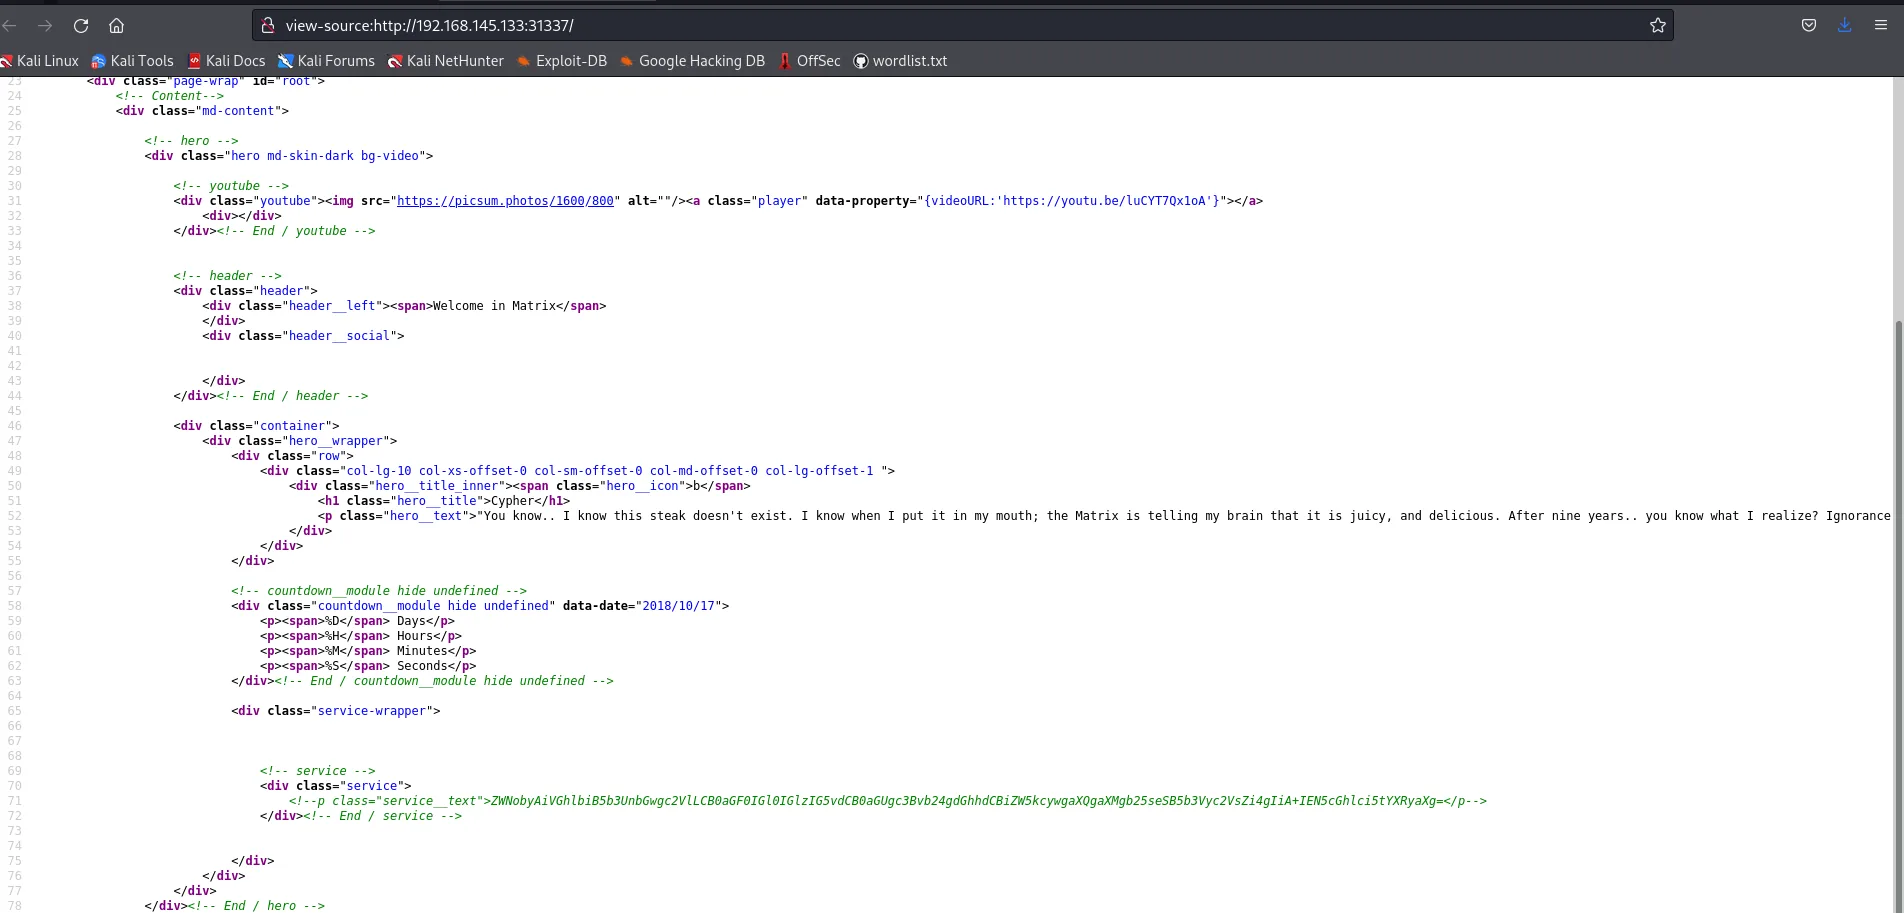Open the Kali Forums bookmark
The image size is (1904, 913).
coord(326,61)
